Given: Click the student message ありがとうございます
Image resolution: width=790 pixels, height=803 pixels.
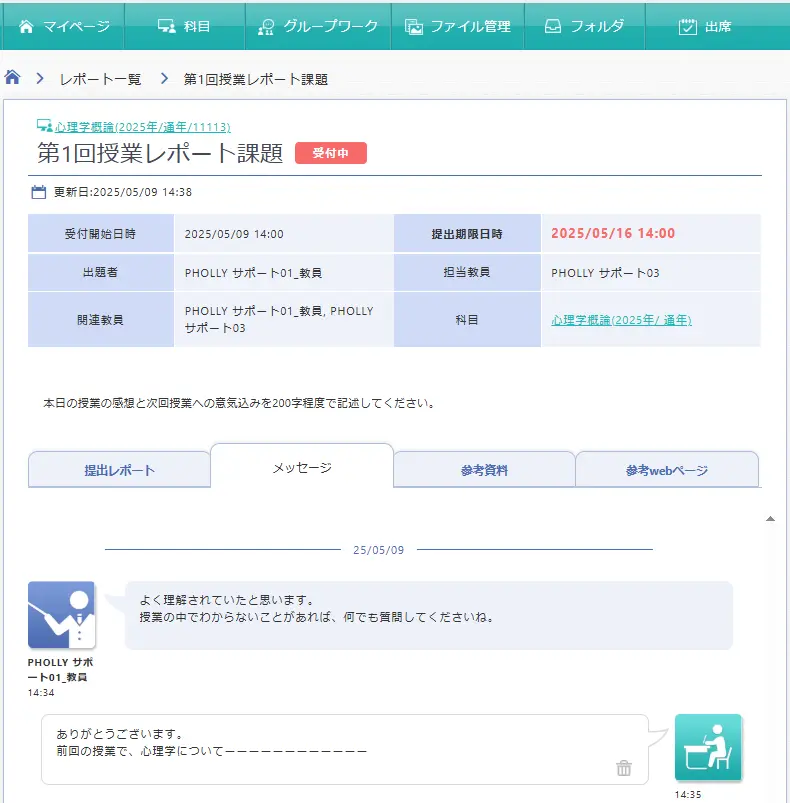Looking at the screenshot, I should coord(345,749).
